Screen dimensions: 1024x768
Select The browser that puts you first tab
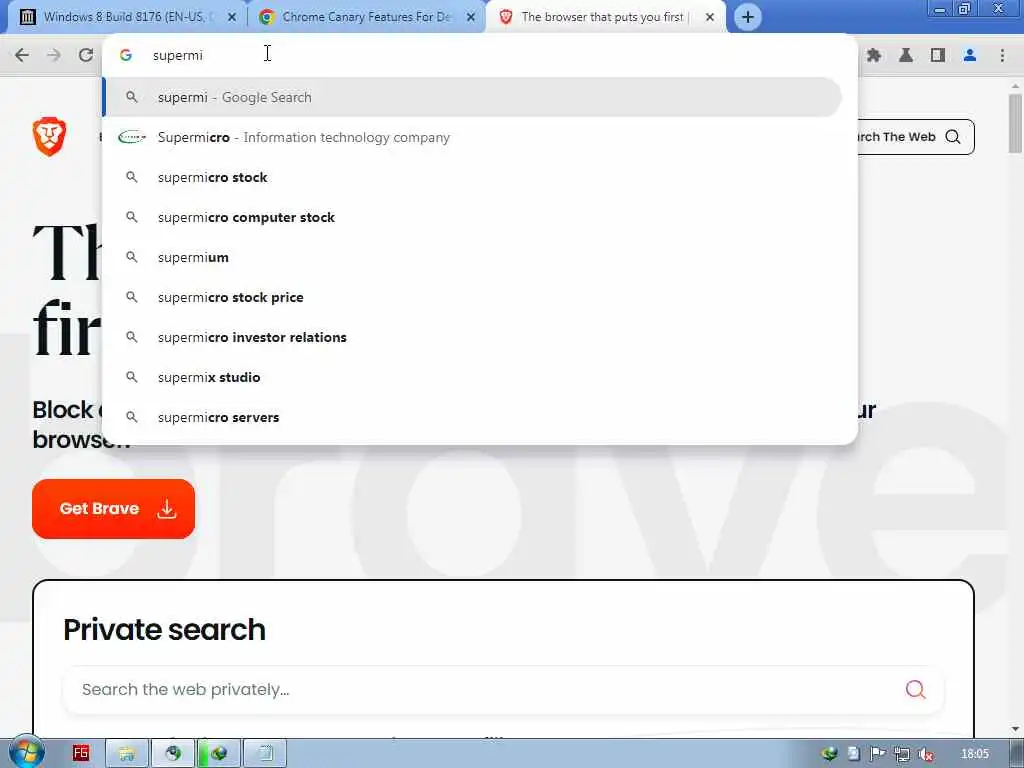(x=602, y=17)
